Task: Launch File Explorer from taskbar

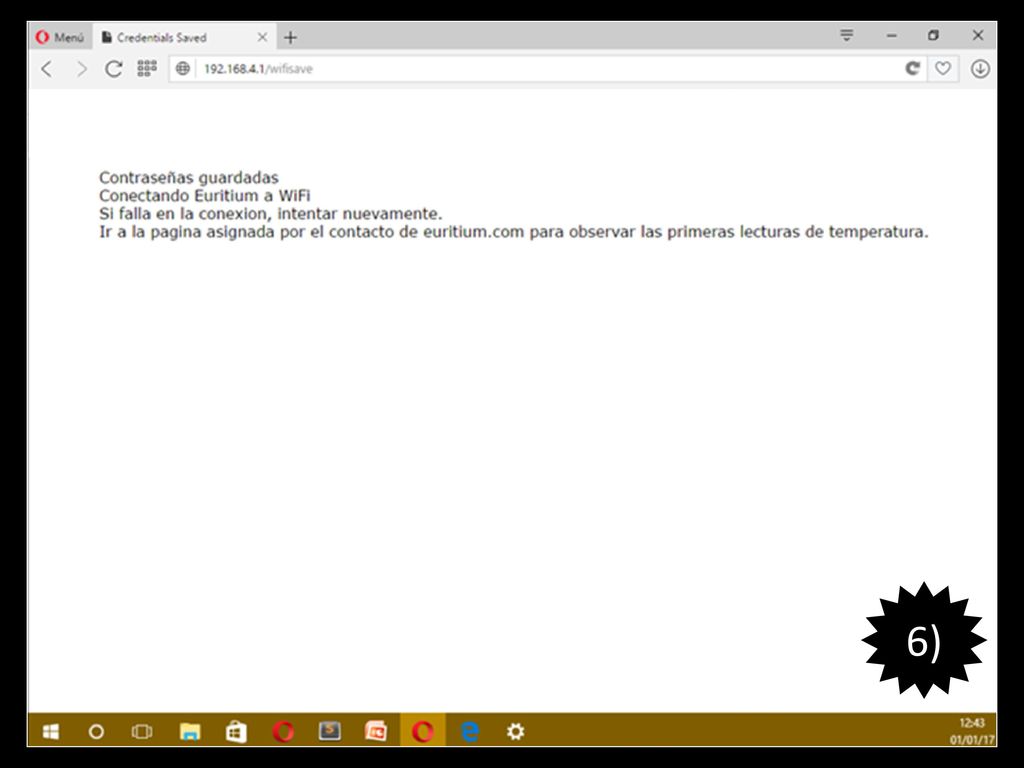Action: click(189, 731)
